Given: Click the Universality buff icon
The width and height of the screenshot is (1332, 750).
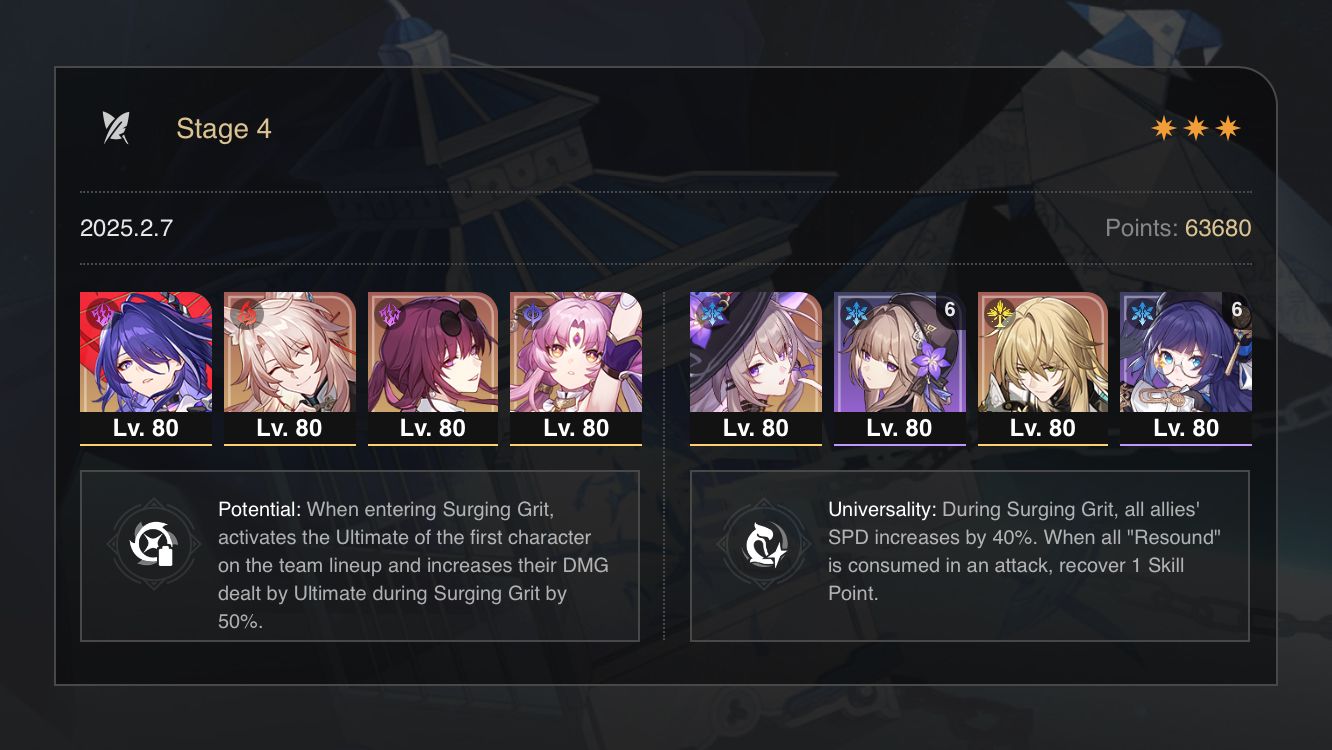Looking at the screenshot, I should coord(759,543).
